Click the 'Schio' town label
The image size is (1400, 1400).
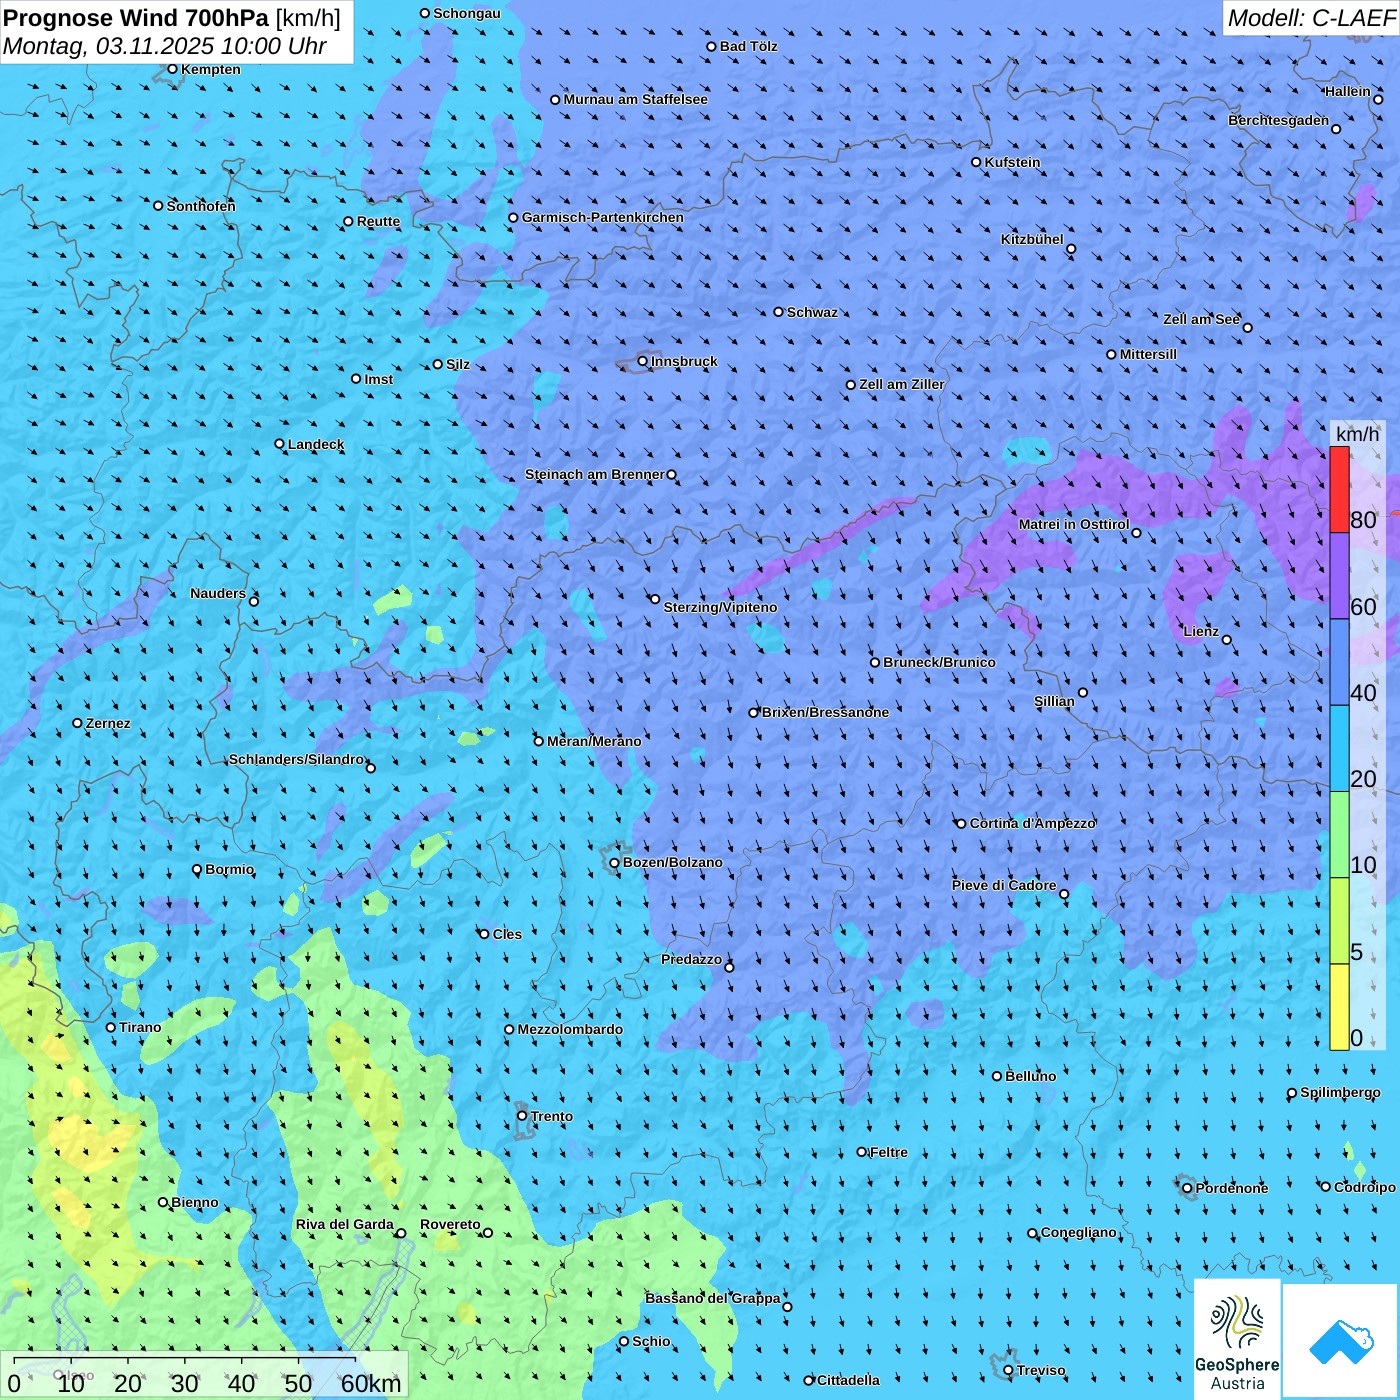[x=651, y=1341]
